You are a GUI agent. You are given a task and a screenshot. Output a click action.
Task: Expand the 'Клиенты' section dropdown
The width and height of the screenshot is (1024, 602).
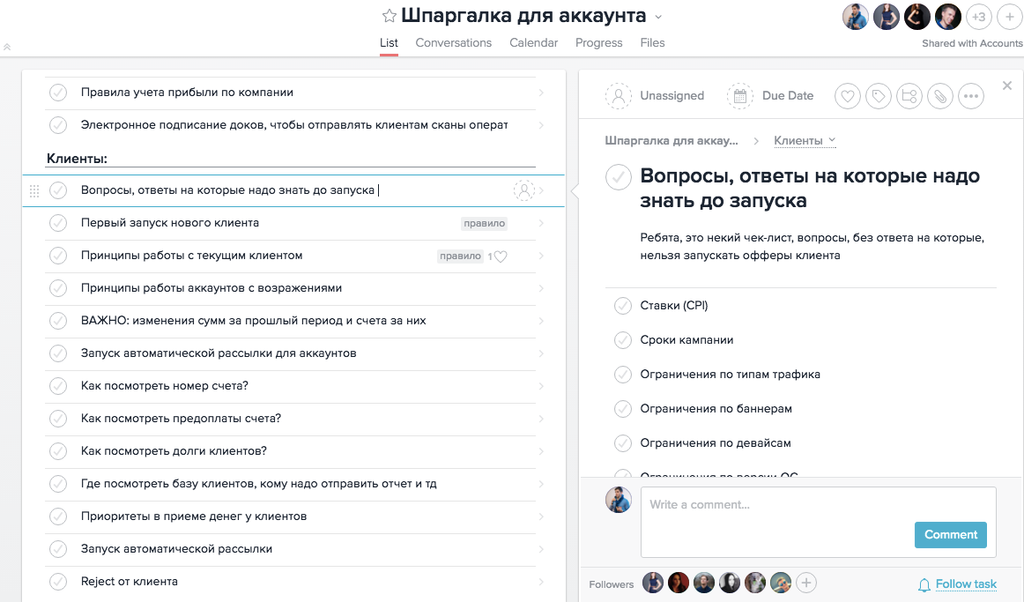[x=832, y=141]
